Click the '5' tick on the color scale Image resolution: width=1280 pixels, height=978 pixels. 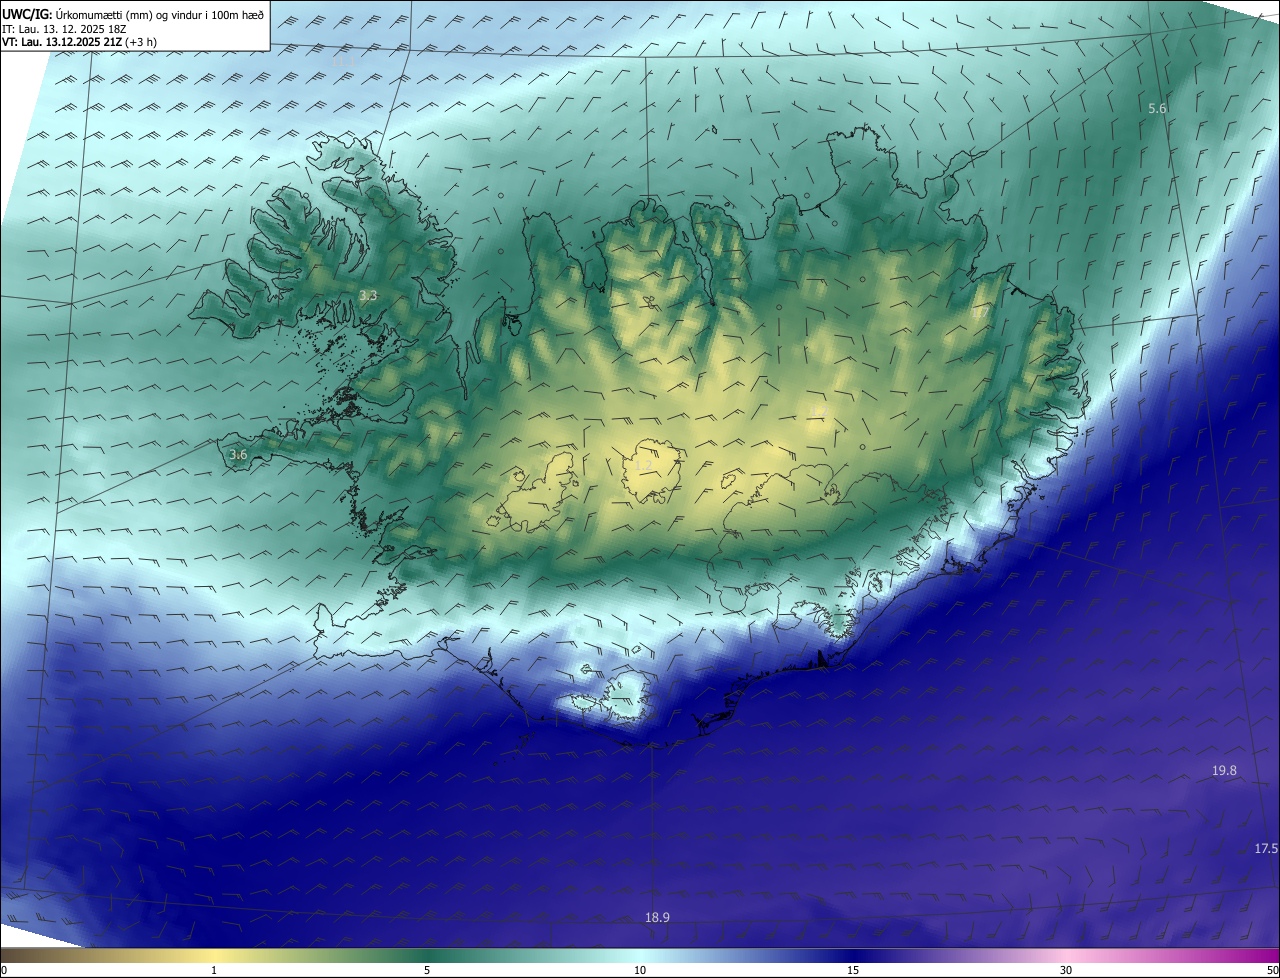(427, 970)
